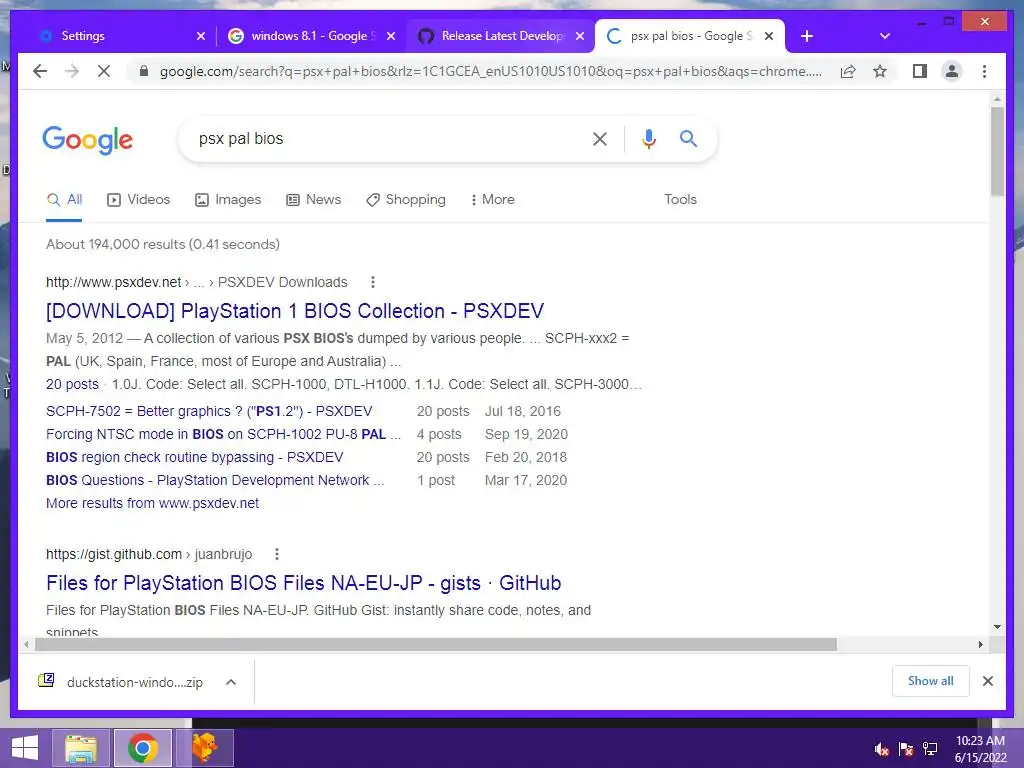Stop loading the page
Viewport: 1024px width, 768px height.
click(104, 71)
